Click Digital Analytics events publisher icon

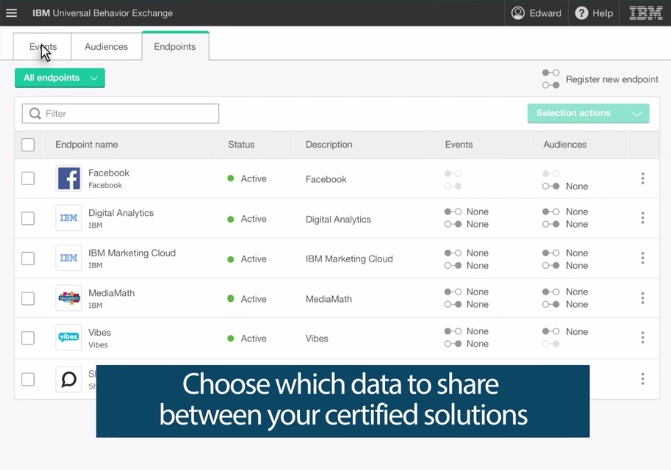(453, 211)
